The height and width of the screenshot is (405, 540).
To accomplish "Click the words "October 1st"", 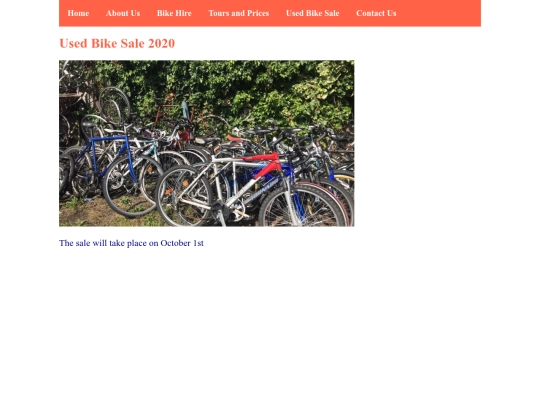I will point(182,243).
